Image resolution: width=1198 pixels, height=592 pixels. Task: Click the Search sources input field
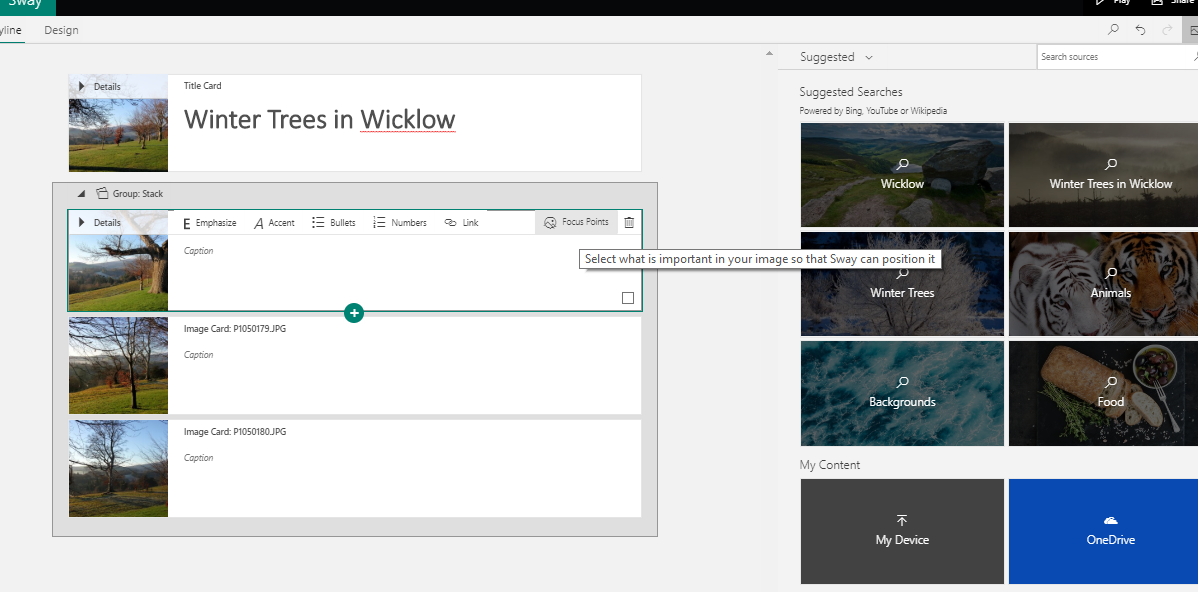(1110, 57)
